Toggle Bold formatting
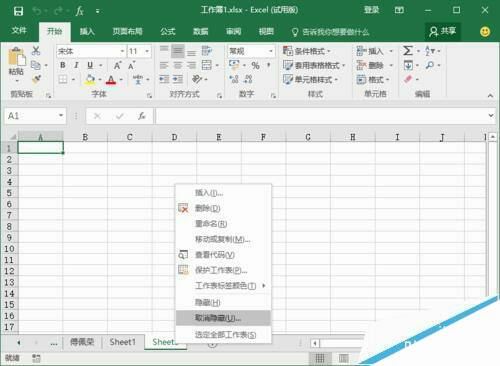Viewport: 500px width, 366px height. pos(63,65)
